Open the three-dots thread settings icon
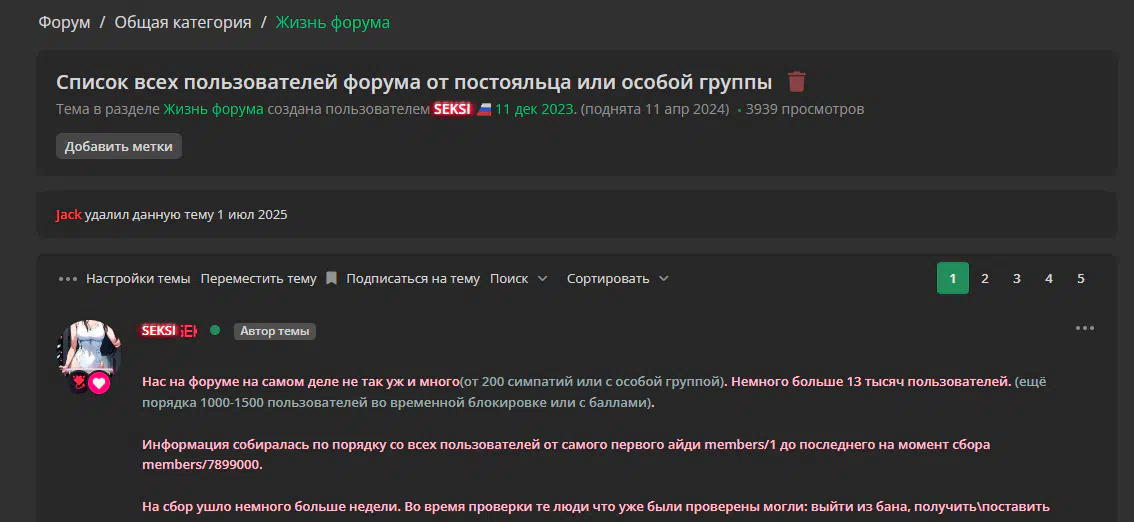The image size is (1134, 522). [67, 279]
